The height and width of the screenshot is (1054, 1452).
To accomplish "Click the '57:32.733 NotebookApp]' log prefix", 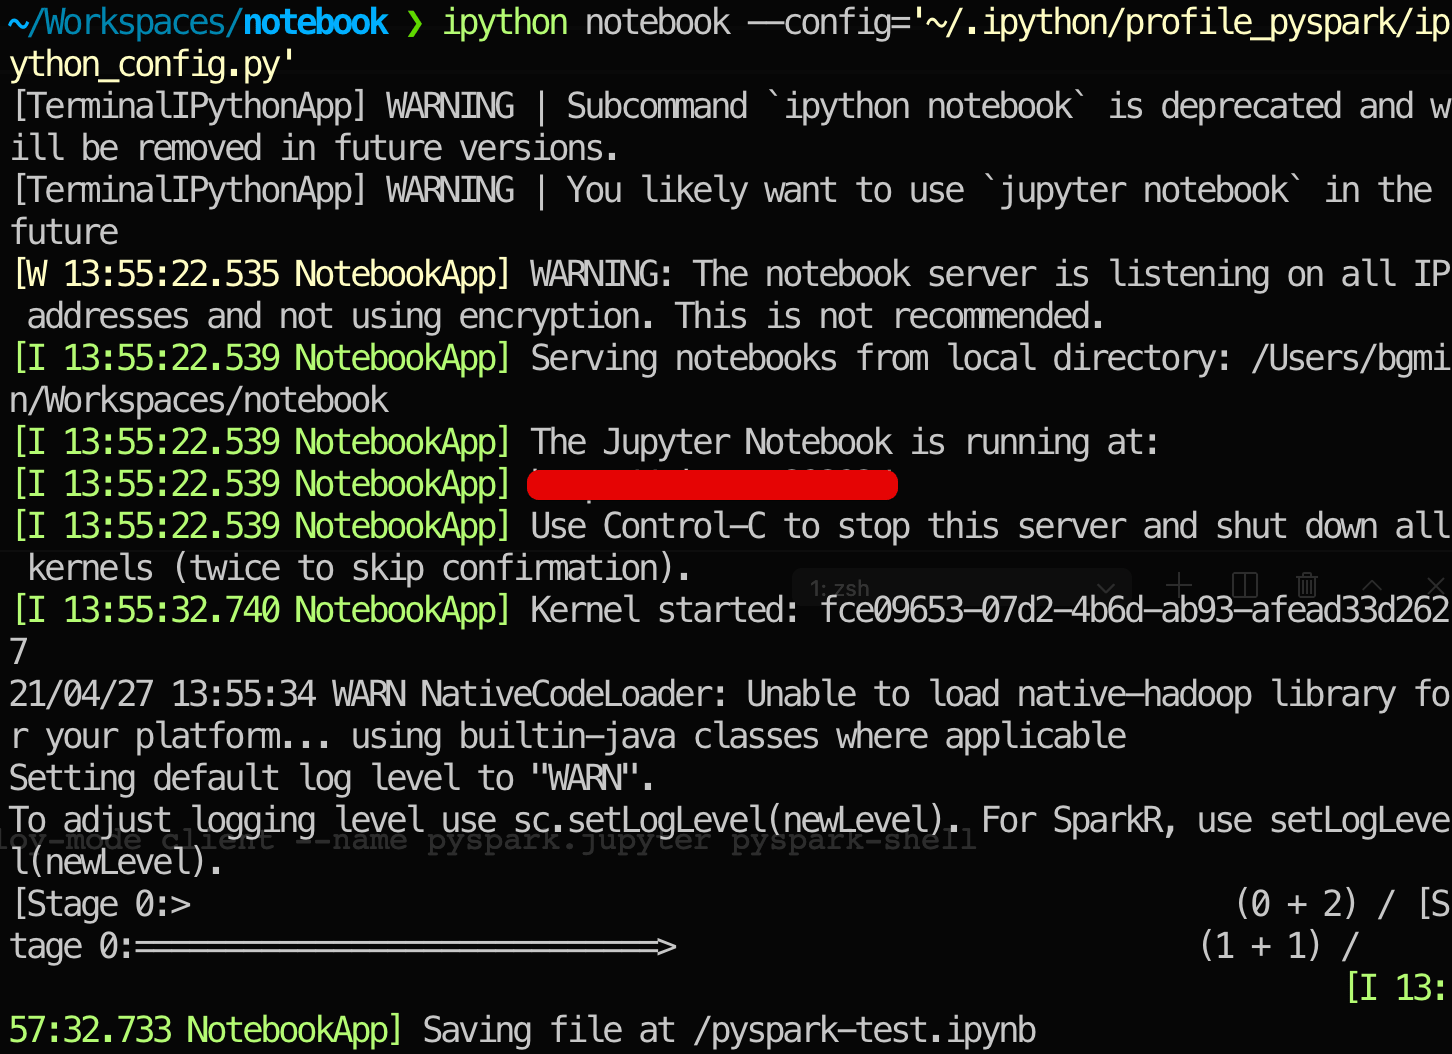I will click(x=205, y=1030).
